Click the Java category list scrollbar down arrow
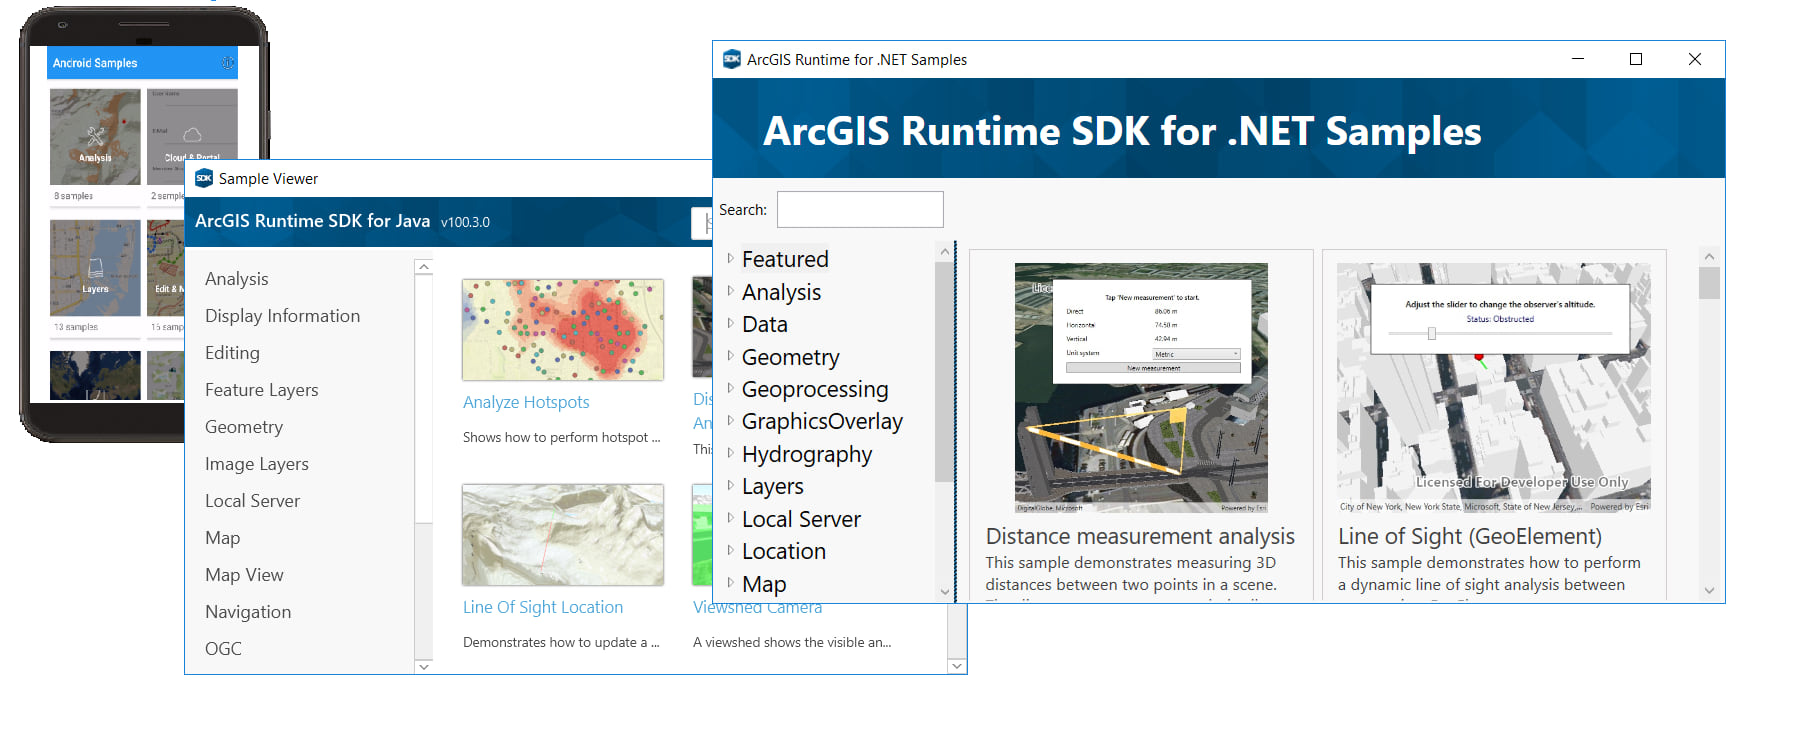1815x750 pixels. tap(424, 666)
